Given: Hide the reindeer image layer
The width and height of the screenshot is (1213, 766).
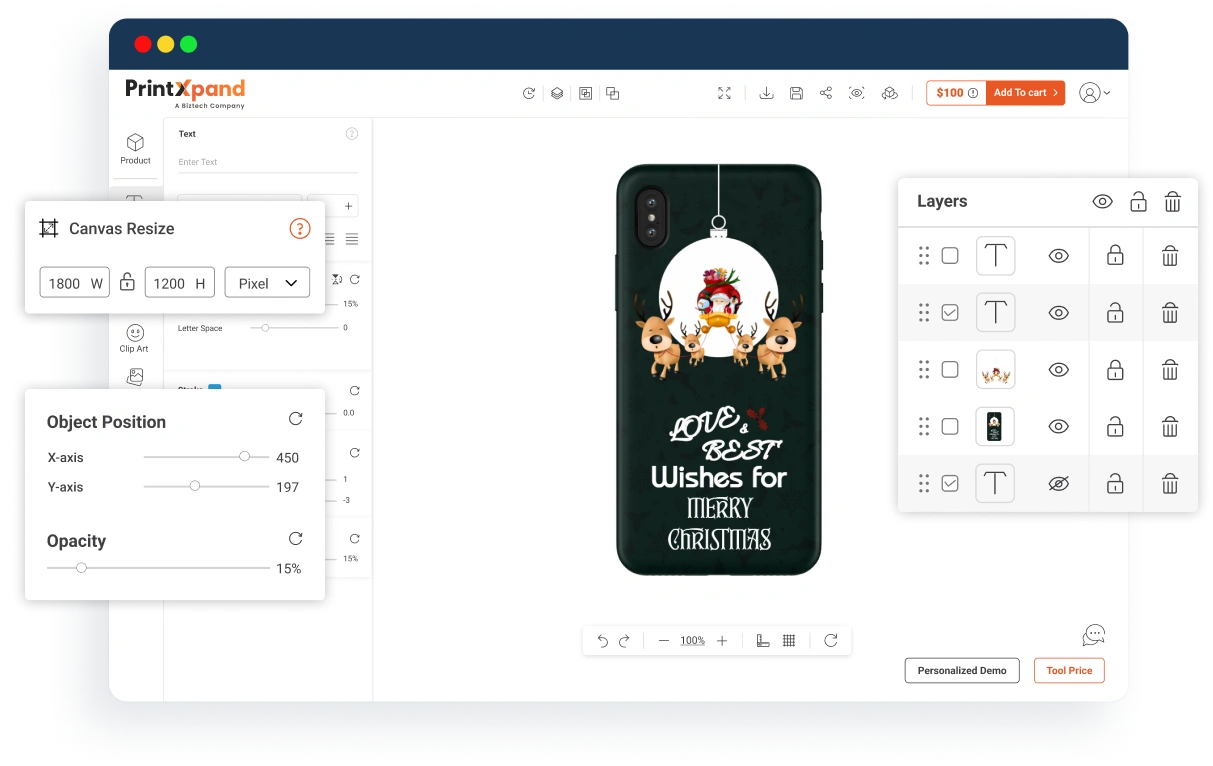Looking at the screenshot, I should pyautogui.click(x=1059, y=370).
